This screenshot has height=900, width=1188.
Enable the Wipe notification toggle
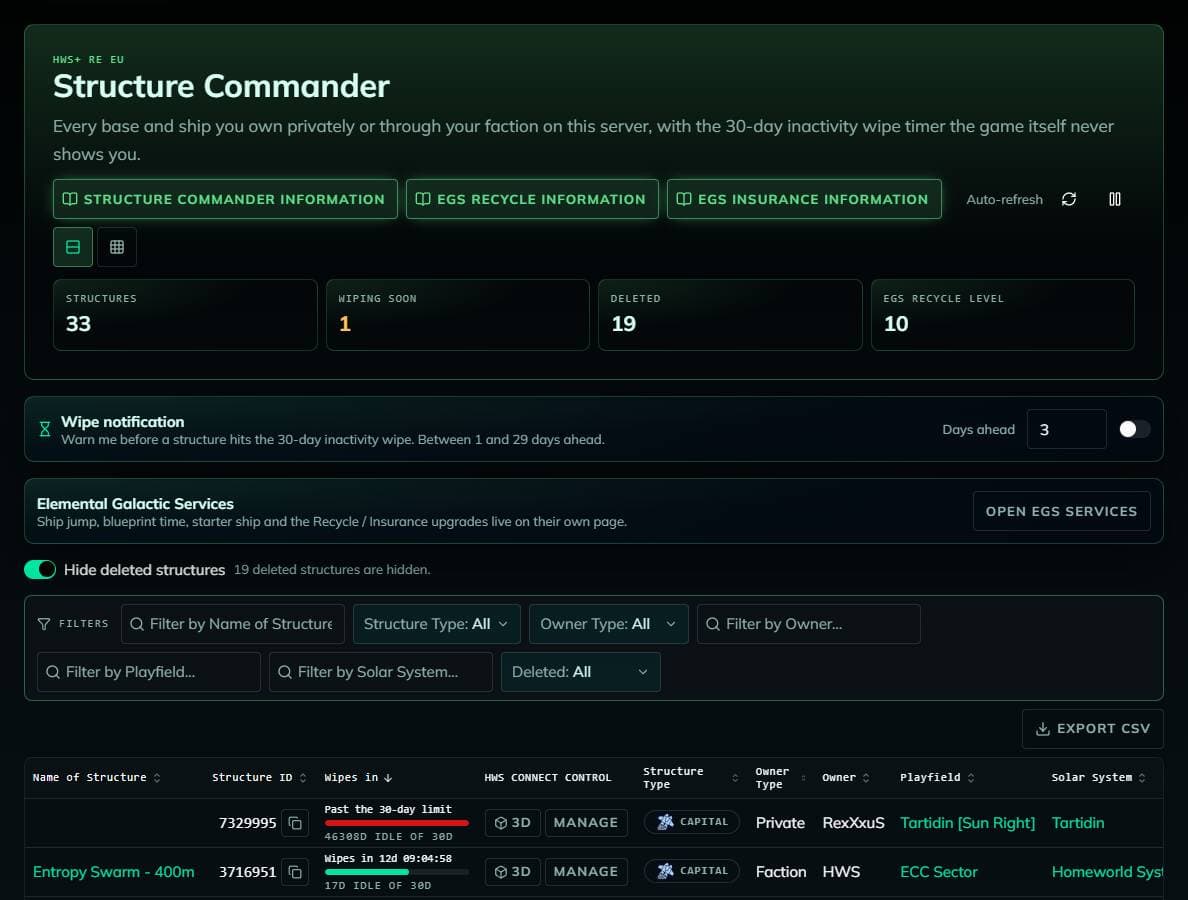(1134, 430)
